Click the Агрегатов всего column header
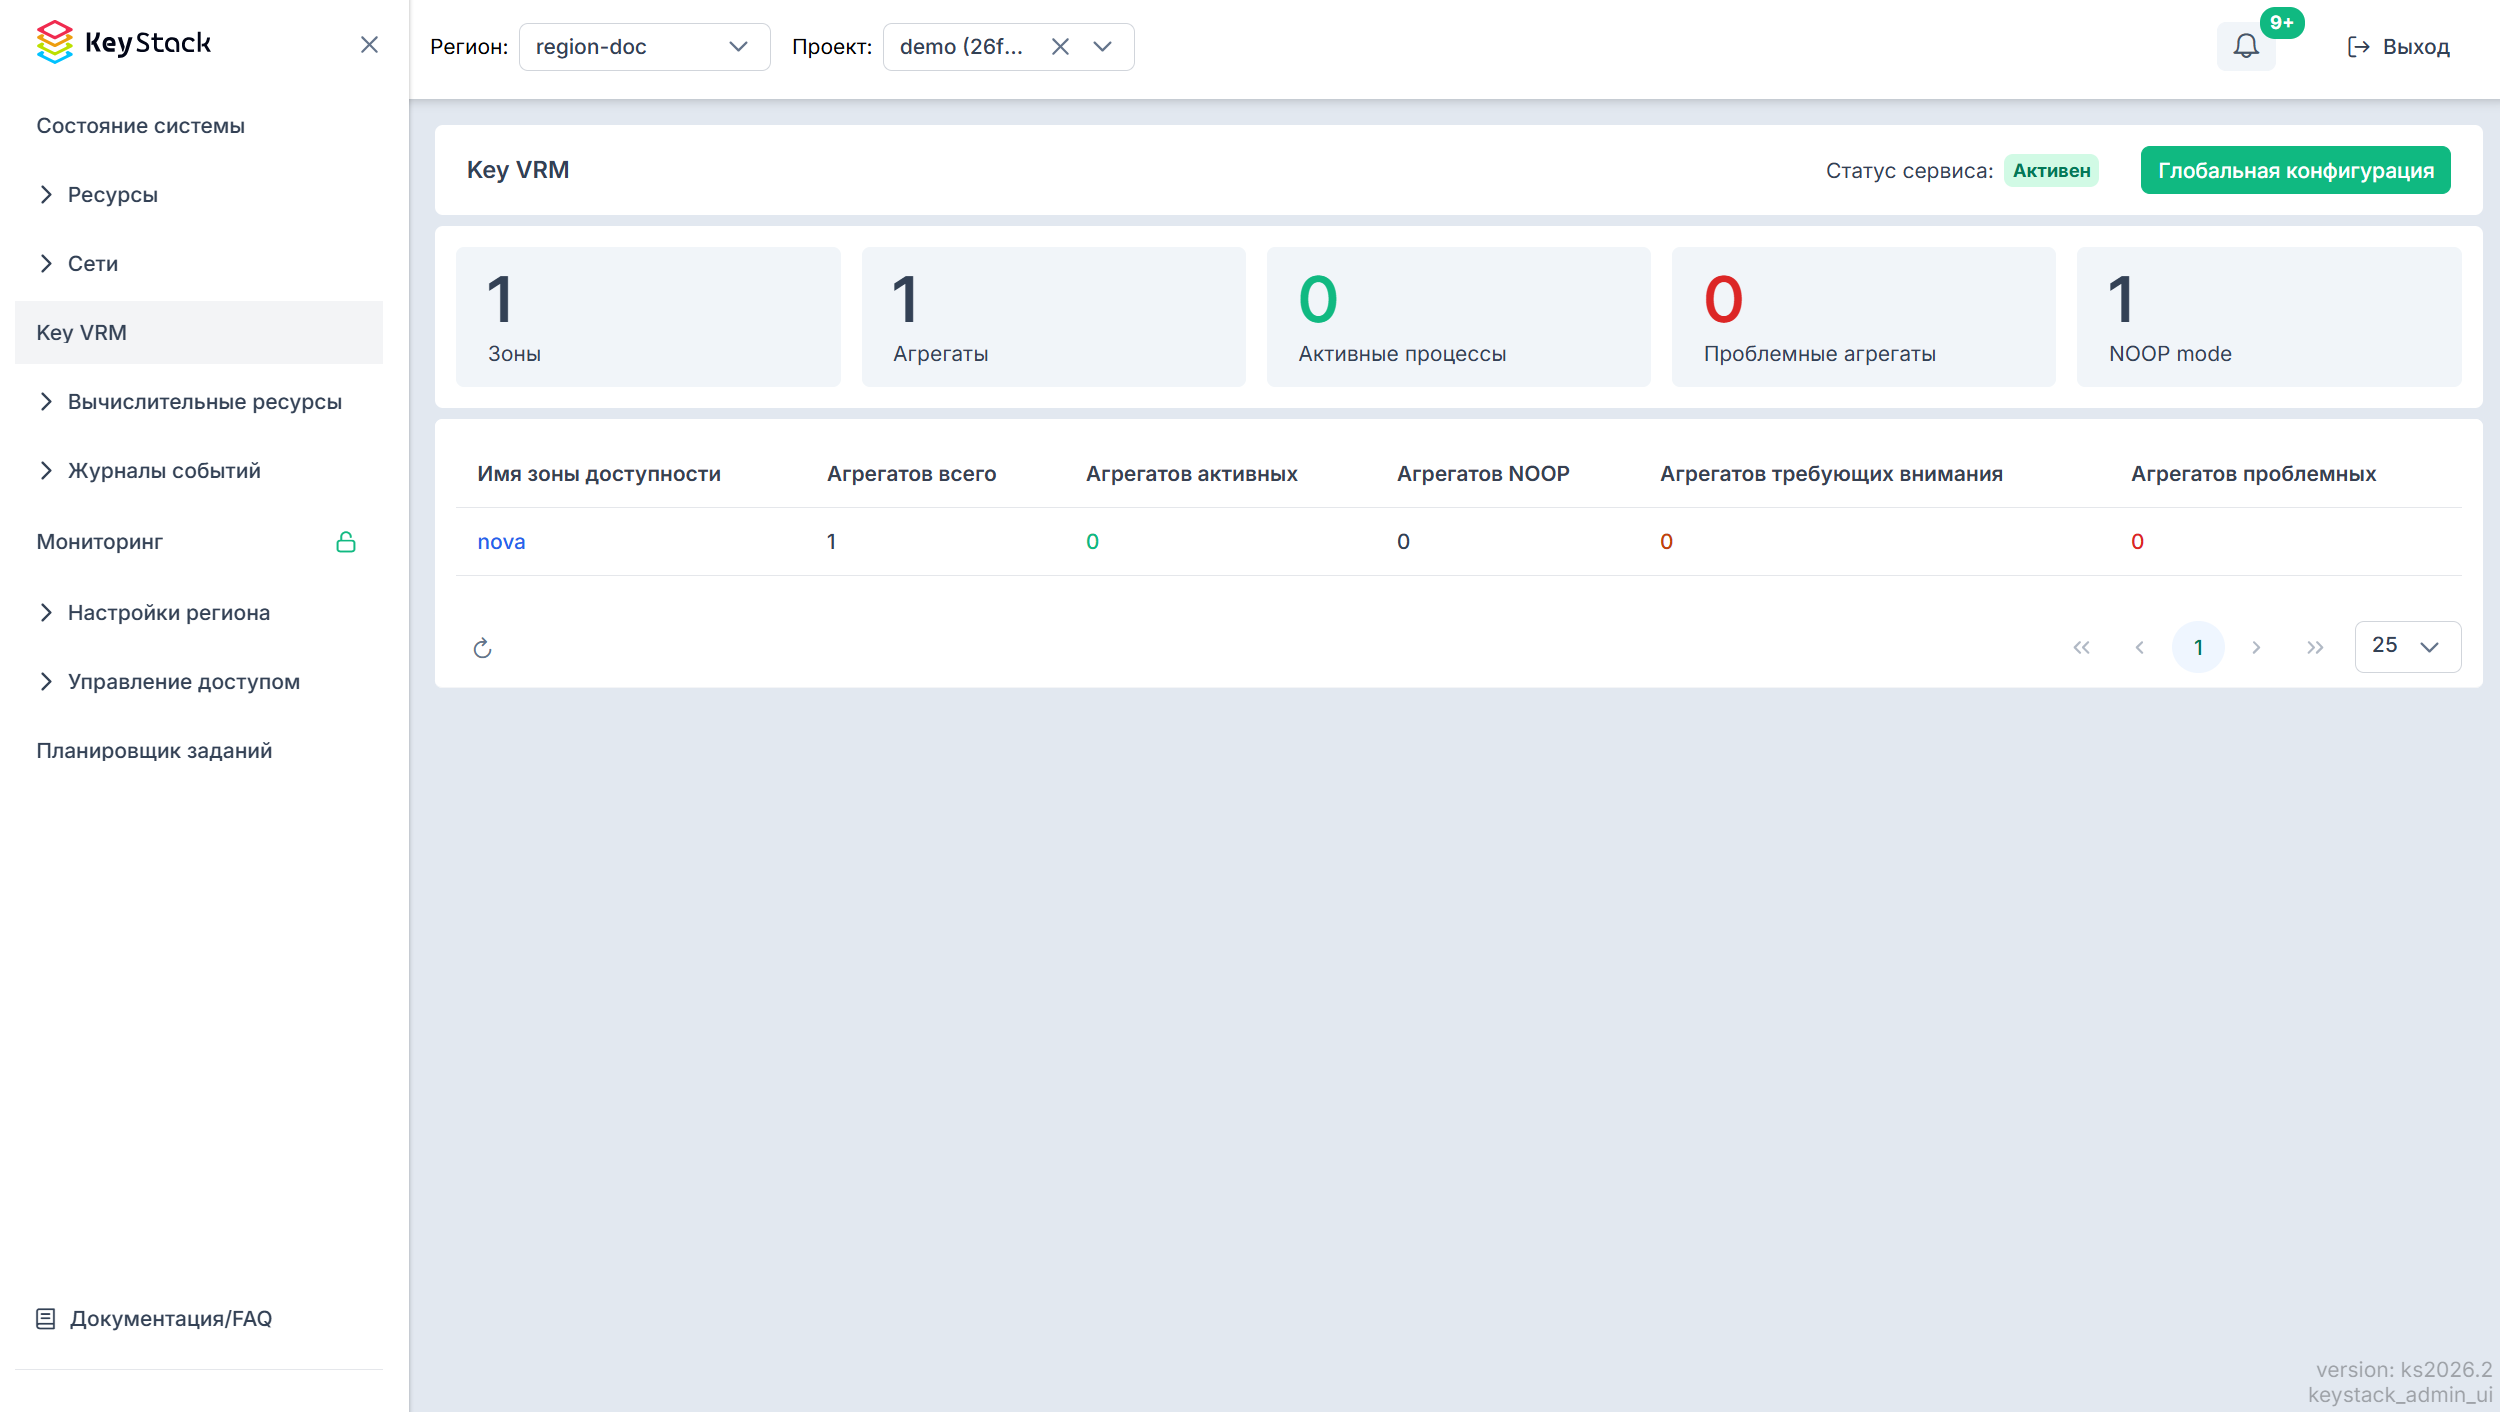 click(x=911, y=474)
